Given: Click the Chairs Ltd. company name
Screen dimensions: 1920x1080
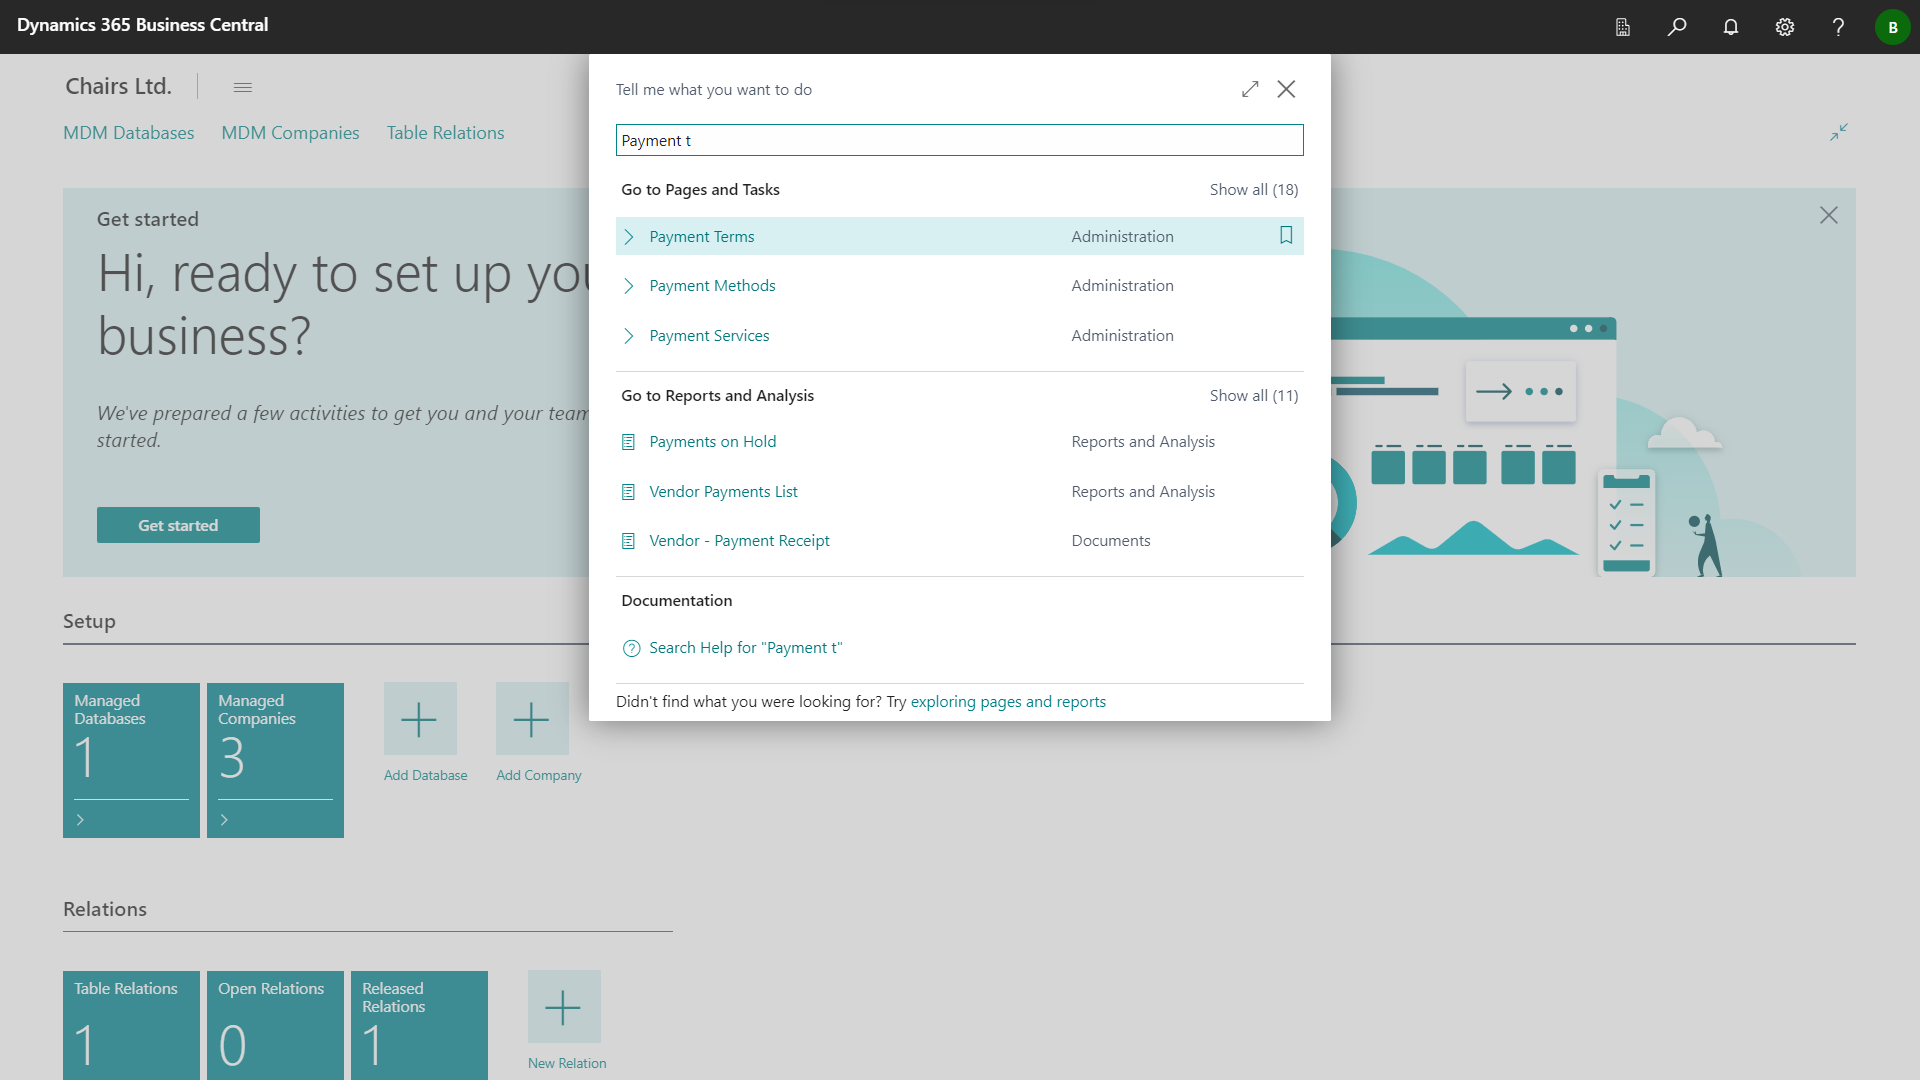Looking at the screenshot, I should tap(119, 87).
